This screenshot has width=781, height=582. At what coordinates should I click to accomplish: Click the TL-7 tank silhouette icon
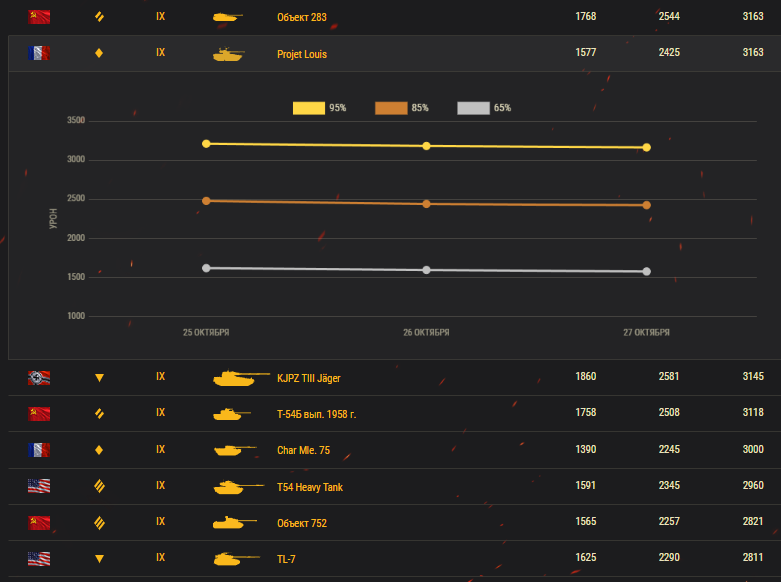coord(237,559)
